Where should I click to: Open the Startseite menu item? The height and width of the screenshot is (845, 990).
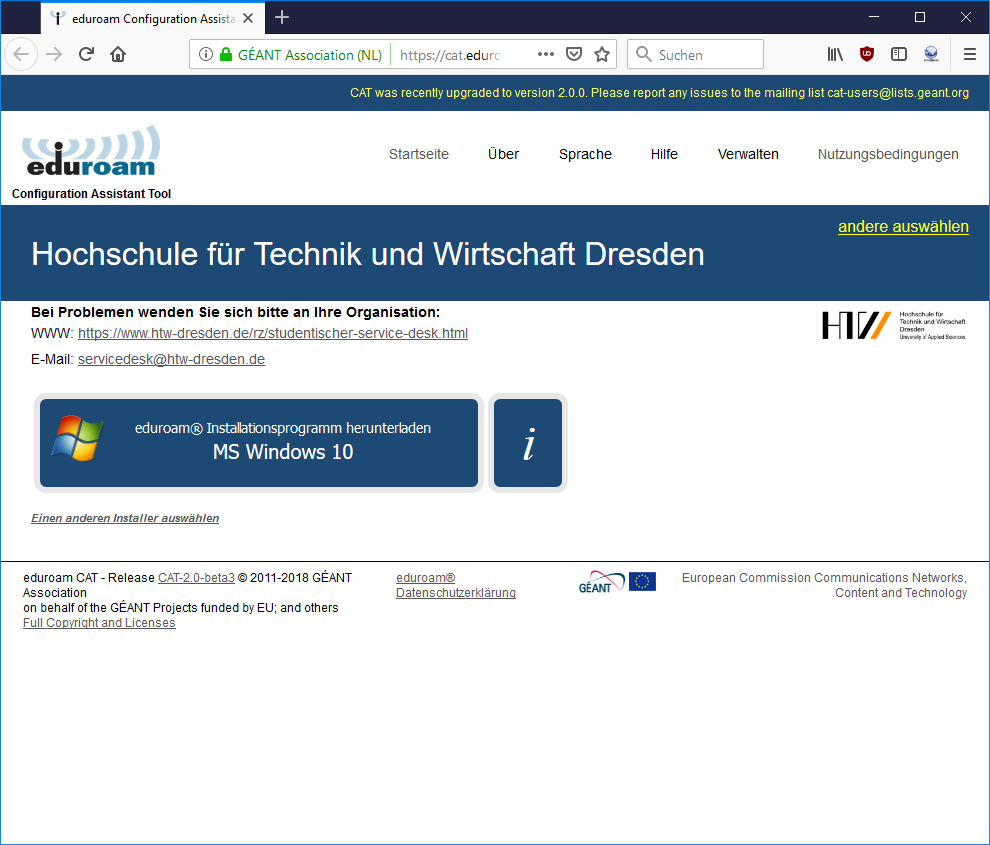point(419,154)
